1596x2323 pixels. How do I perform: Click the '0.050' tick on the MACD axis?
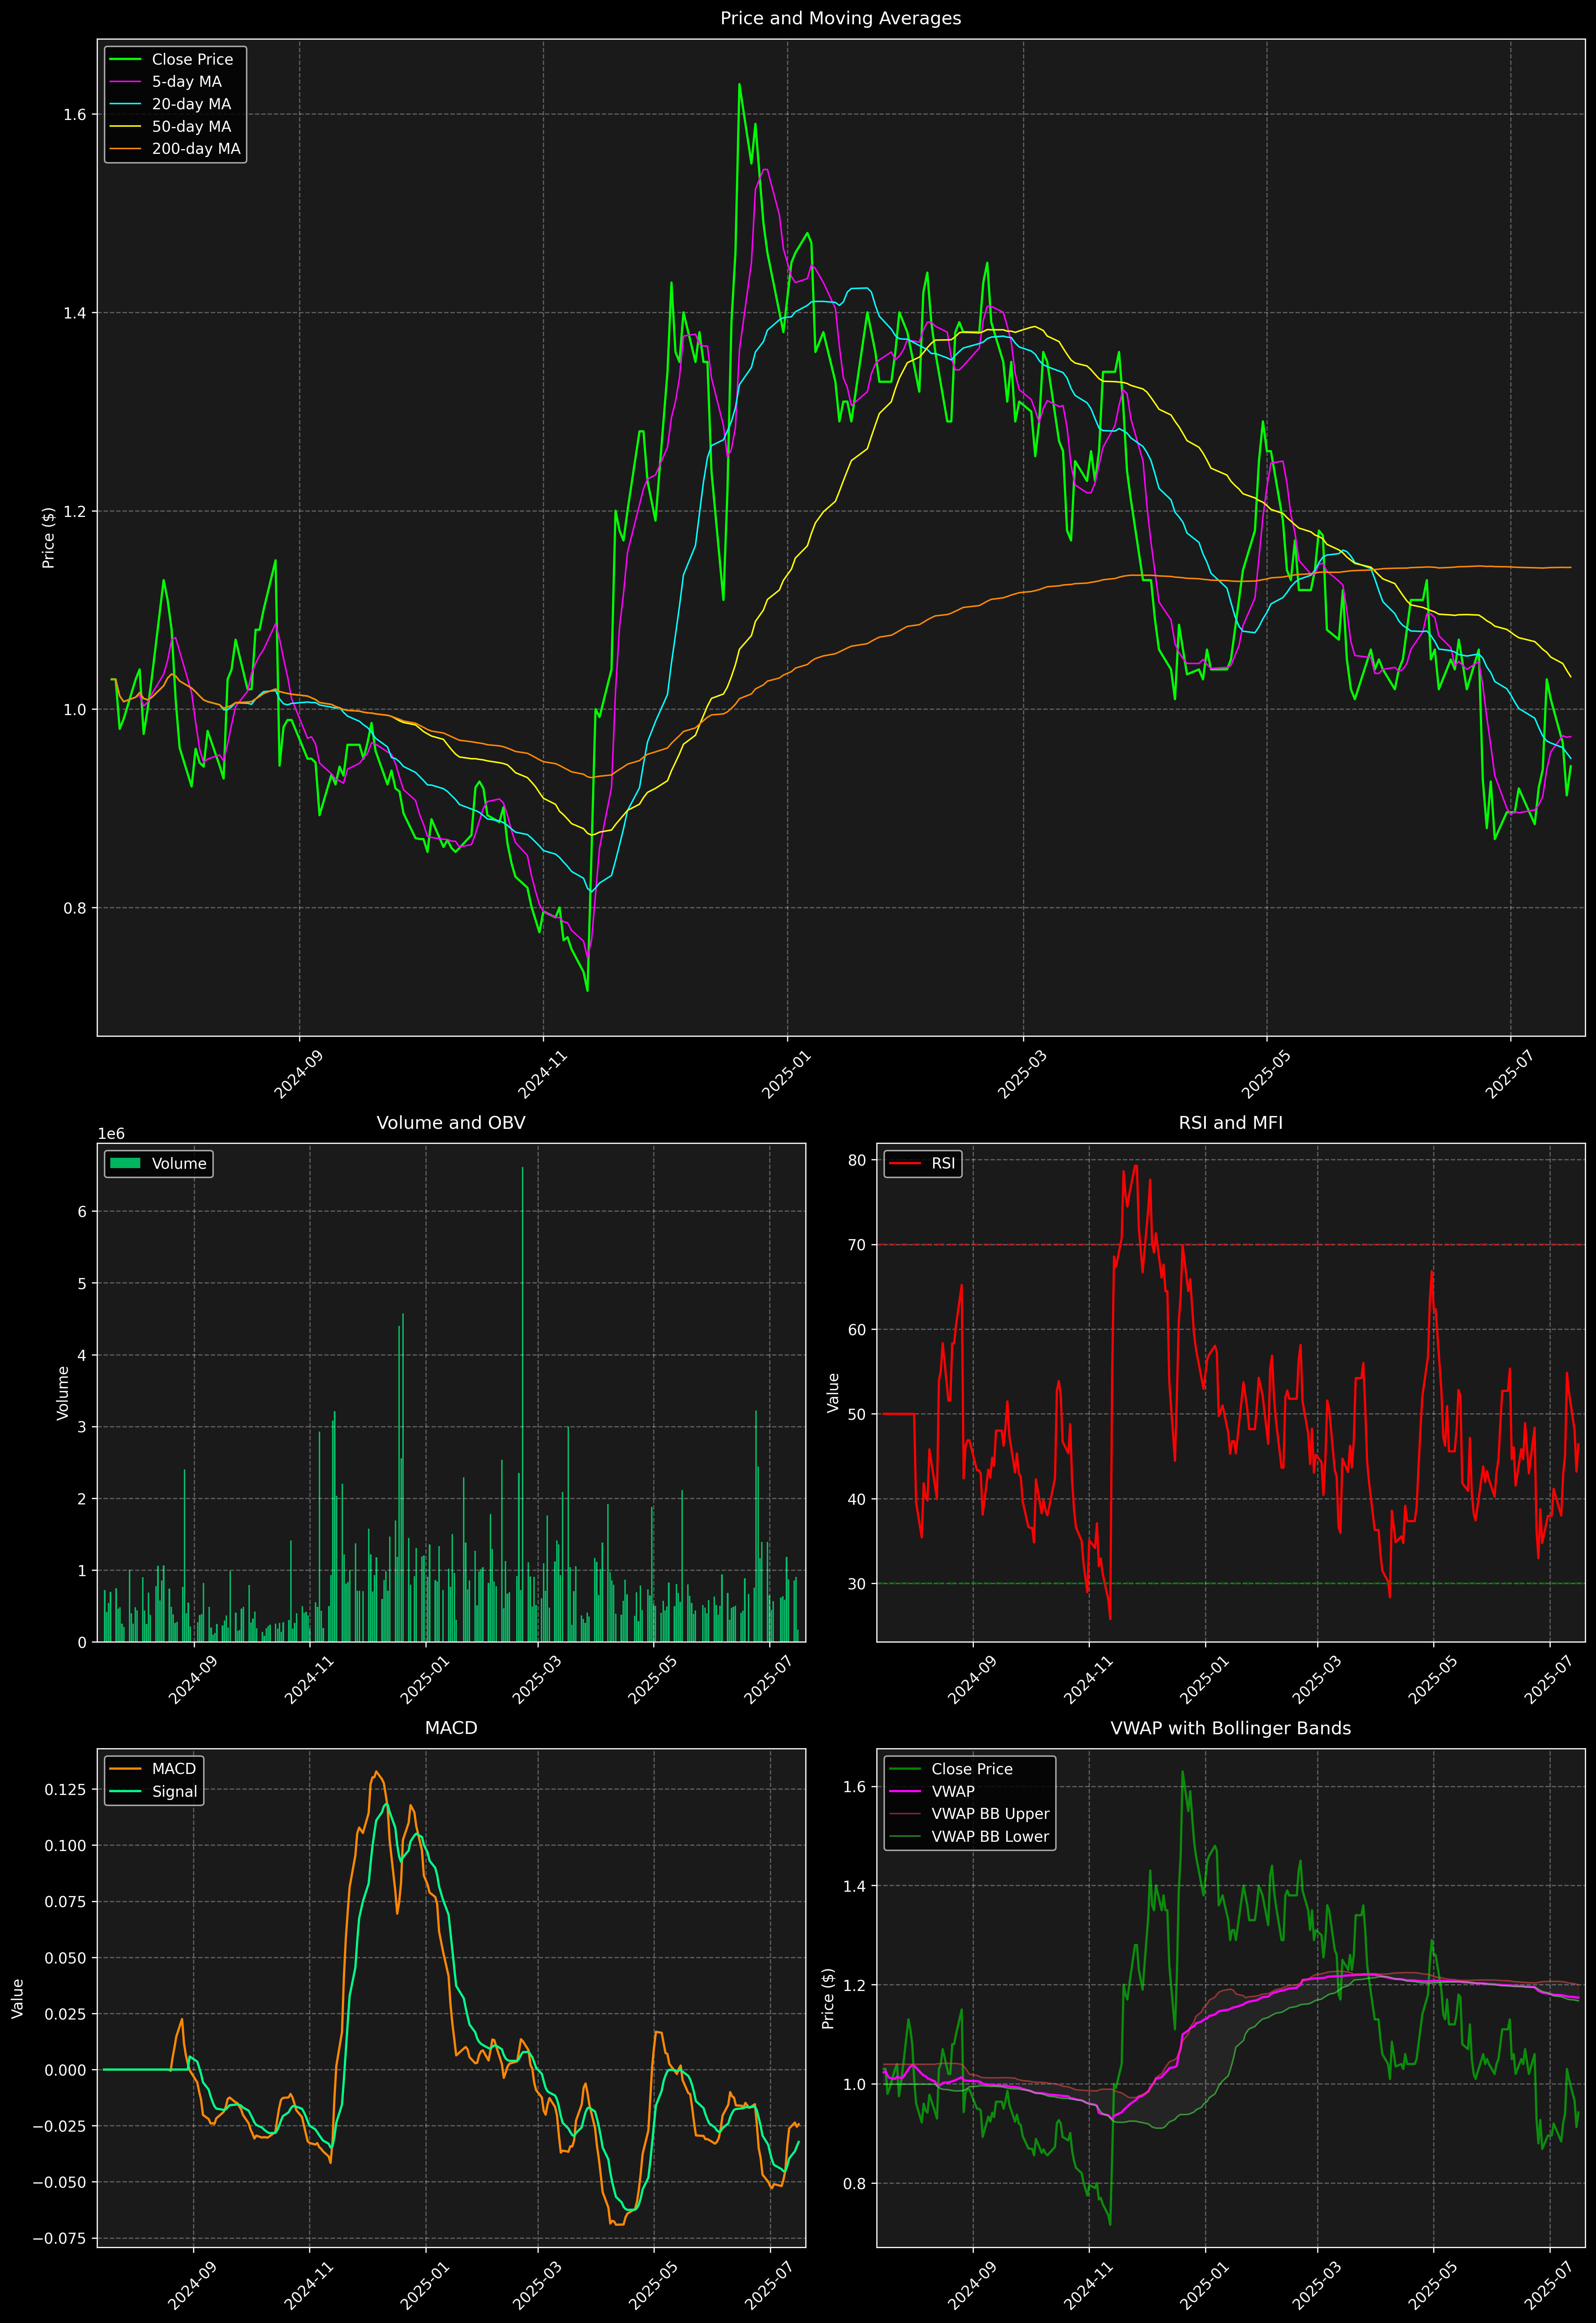[66, 1958]
